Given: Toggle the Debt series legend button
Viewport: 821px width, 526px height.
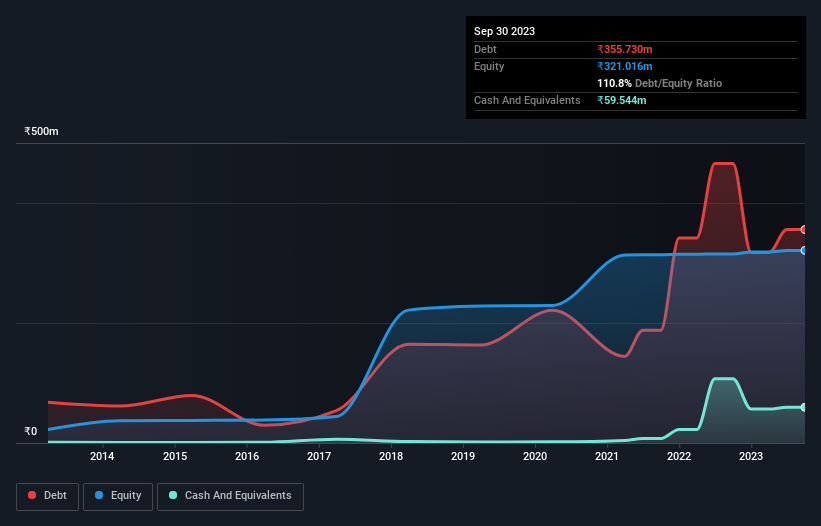Looking at the screenshot, I should (x=48, y=496).
